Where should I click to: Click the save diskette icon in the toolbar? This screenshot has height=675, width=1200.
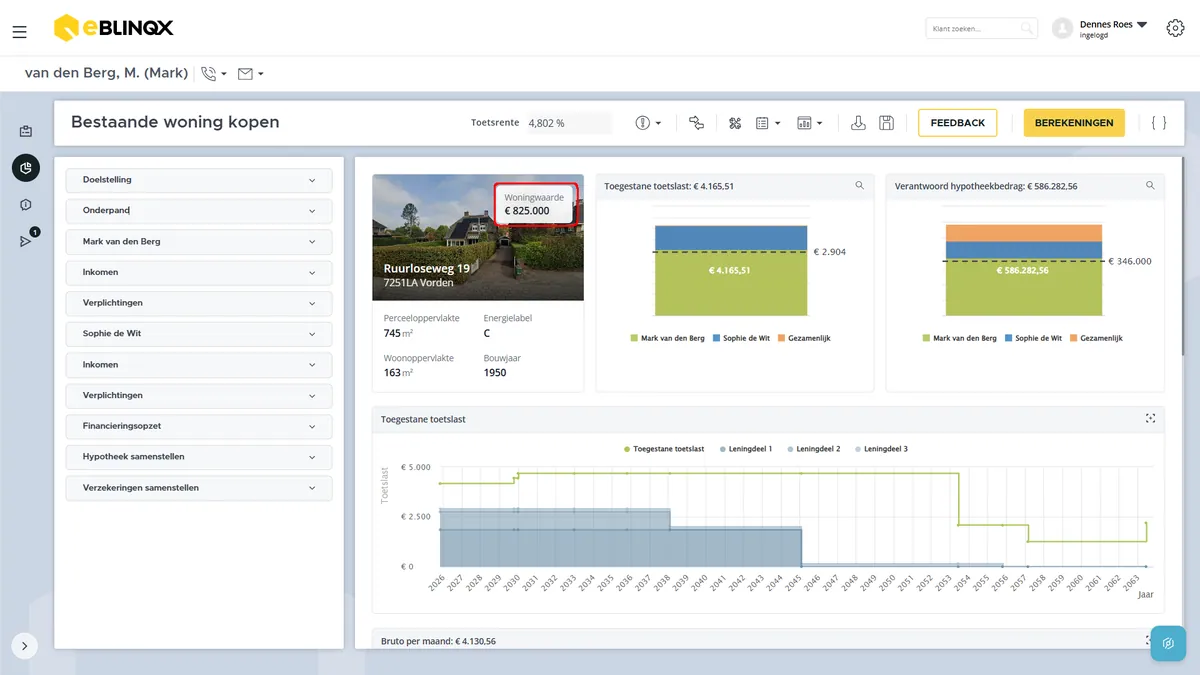click(x=886, y=123)
